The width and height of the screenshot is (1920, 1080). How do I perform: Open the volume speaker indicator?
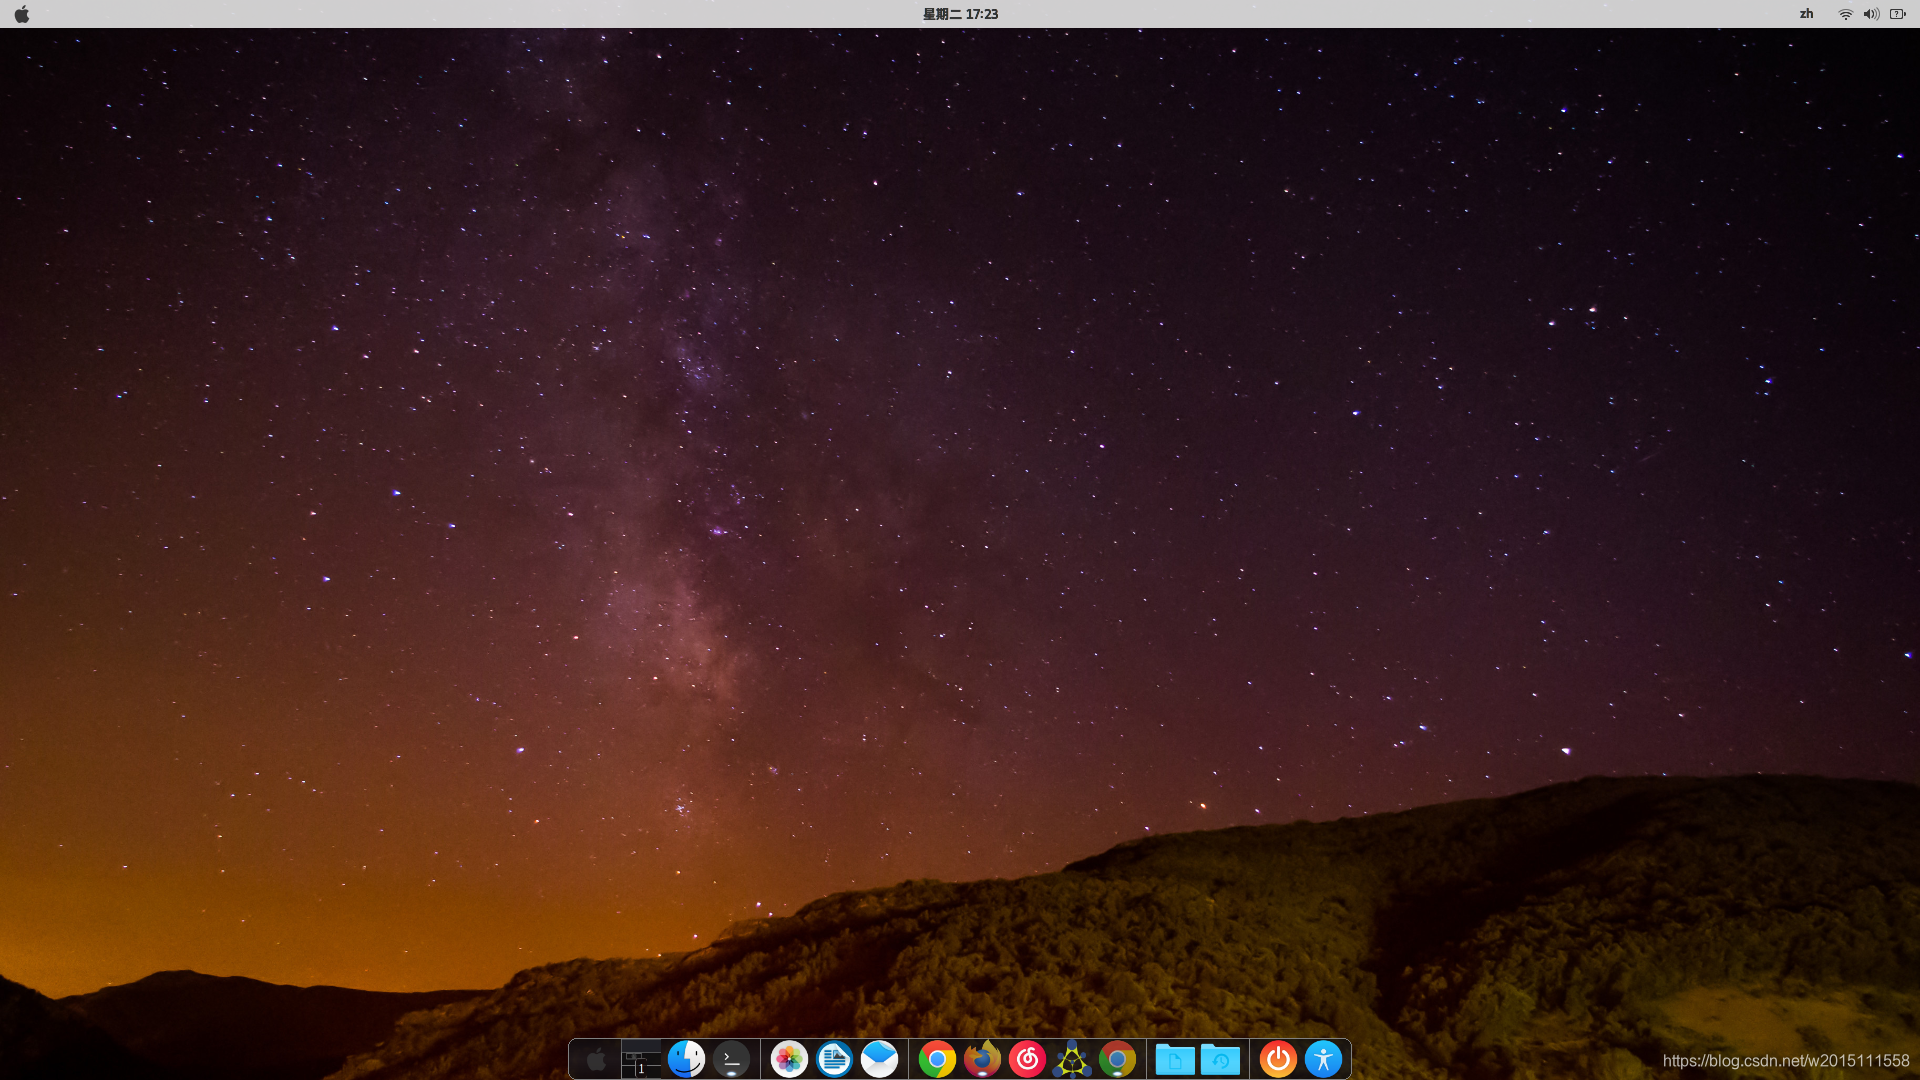(1870, 14)
